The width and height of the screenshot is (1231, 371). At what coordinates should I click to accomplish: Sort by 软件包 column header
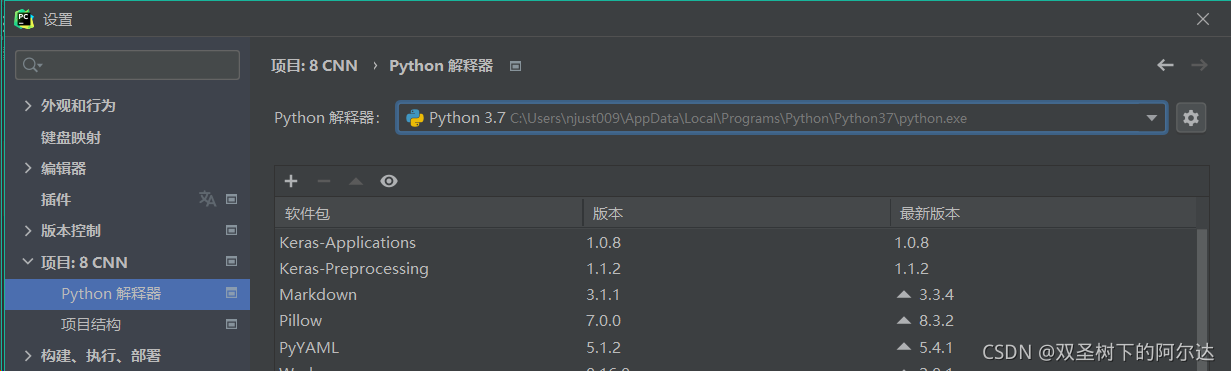tap(428, 214)
